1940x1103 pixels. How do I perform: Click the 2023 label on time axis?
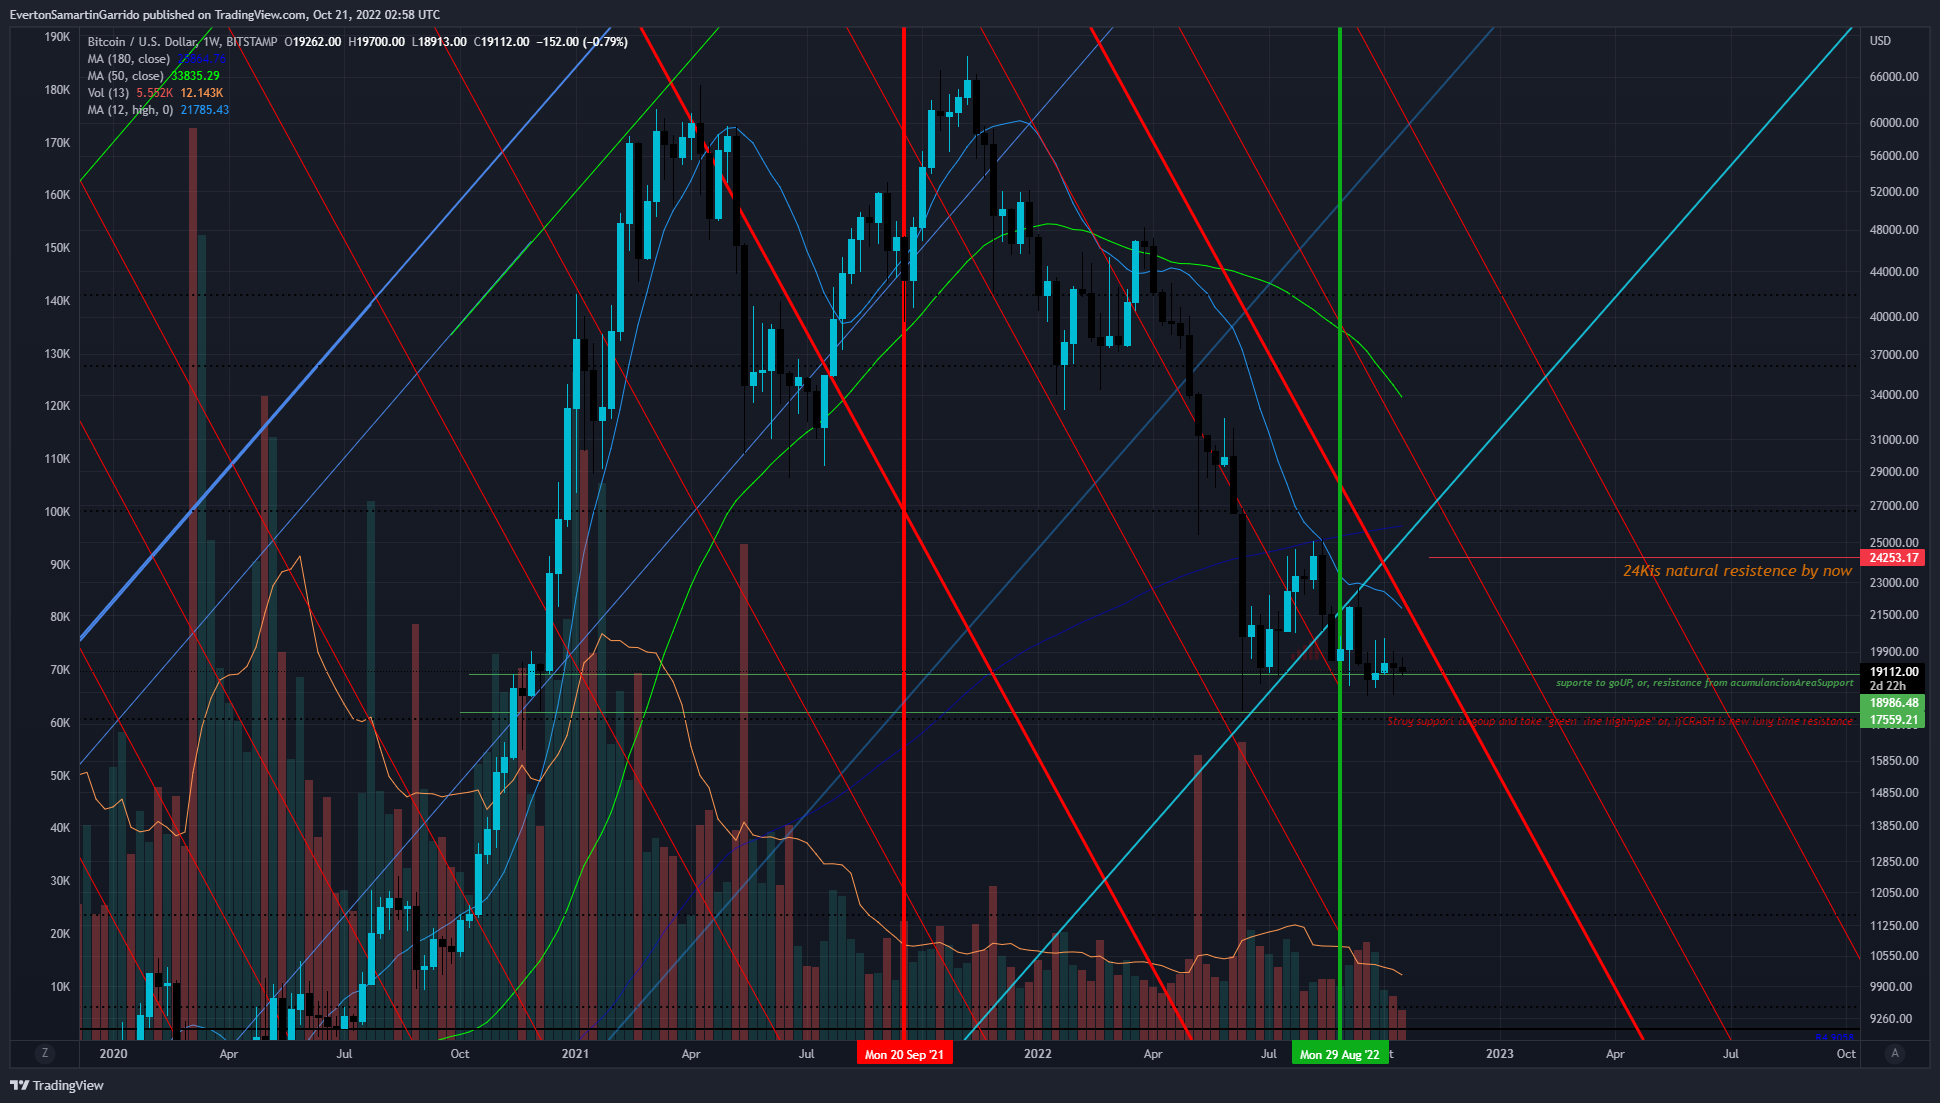tap(1499, 1054)
